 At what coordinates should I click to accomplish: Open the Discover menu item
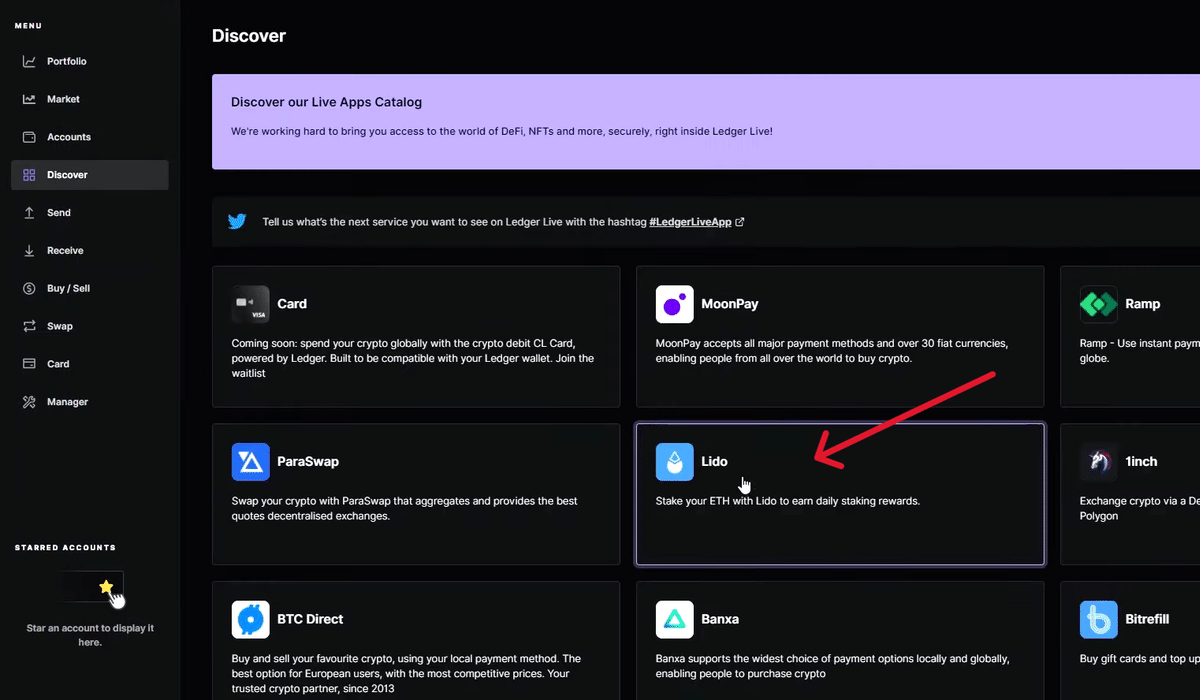[67, 175]
